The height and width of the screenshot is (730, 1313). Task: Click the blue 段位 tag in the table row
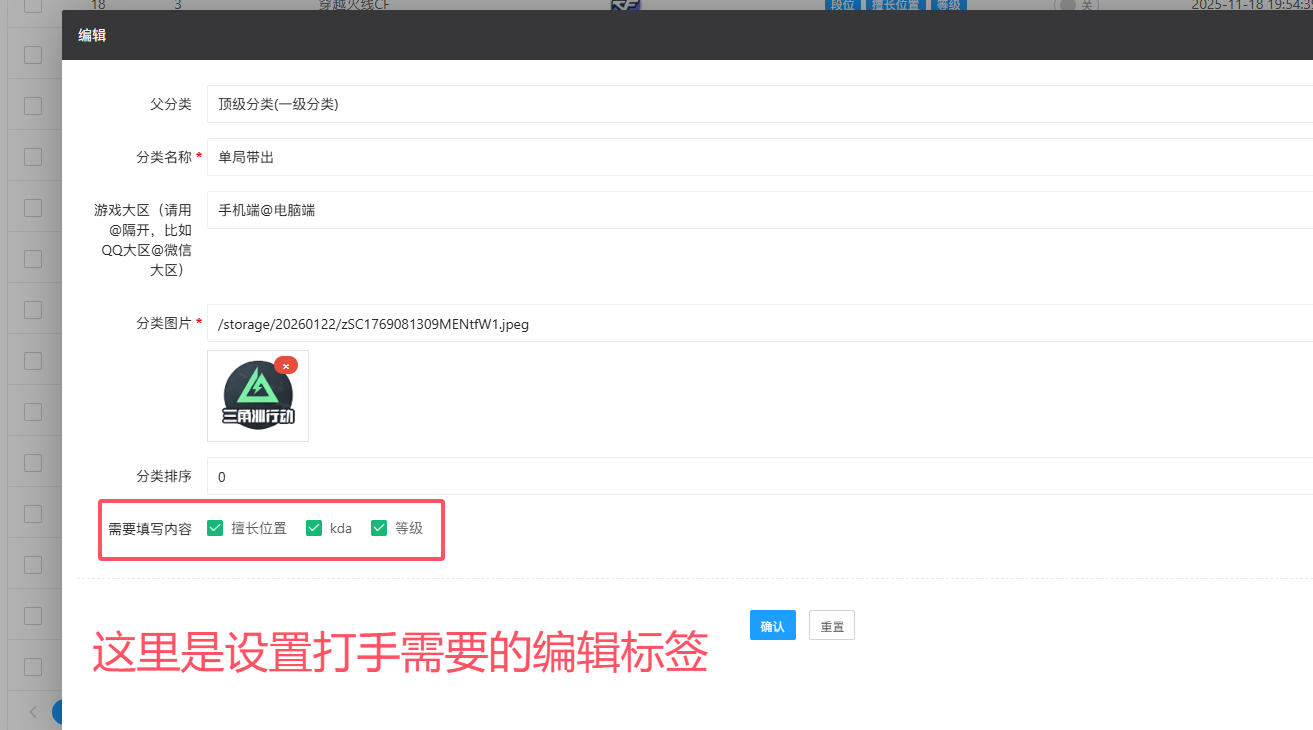click(x=842, y=5)
